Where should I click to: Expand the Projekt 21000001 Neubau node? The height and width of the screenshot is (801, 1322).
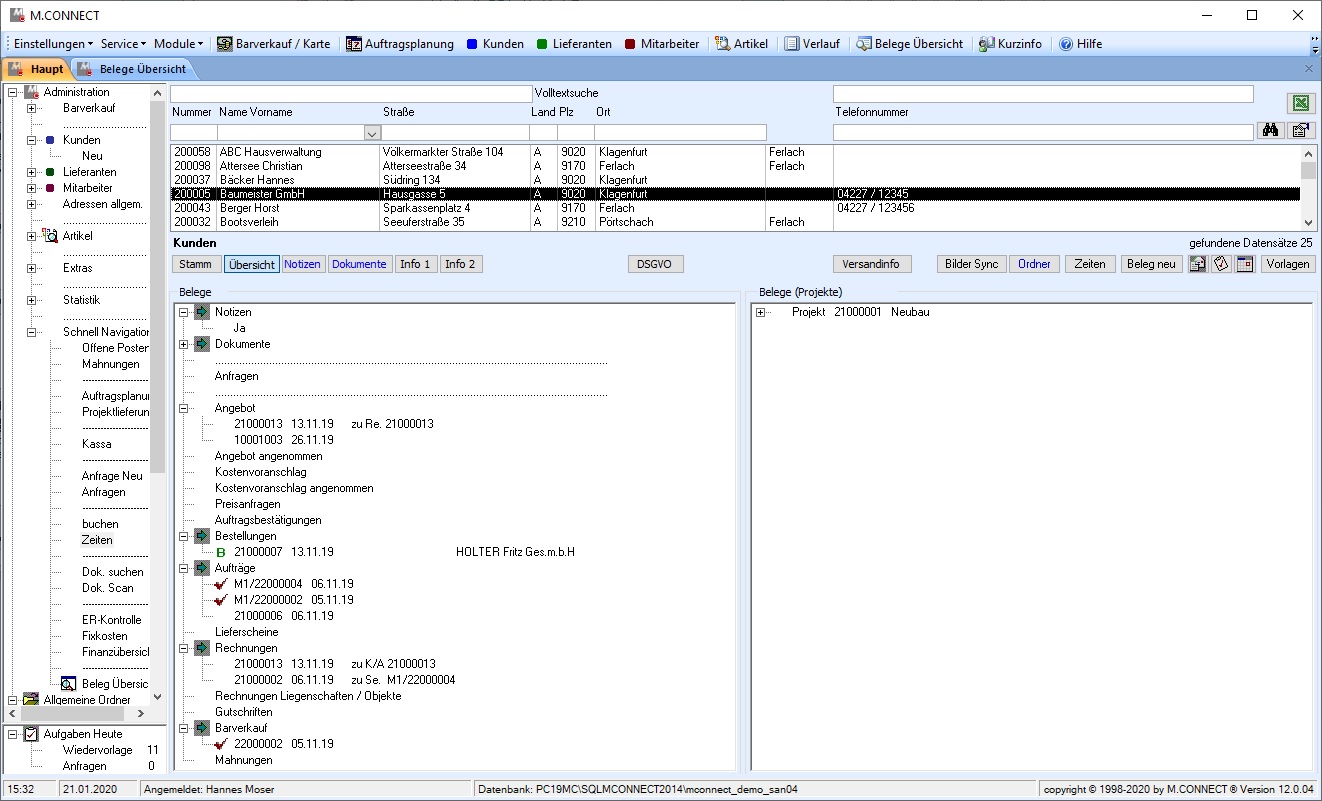tap(761, 312)
